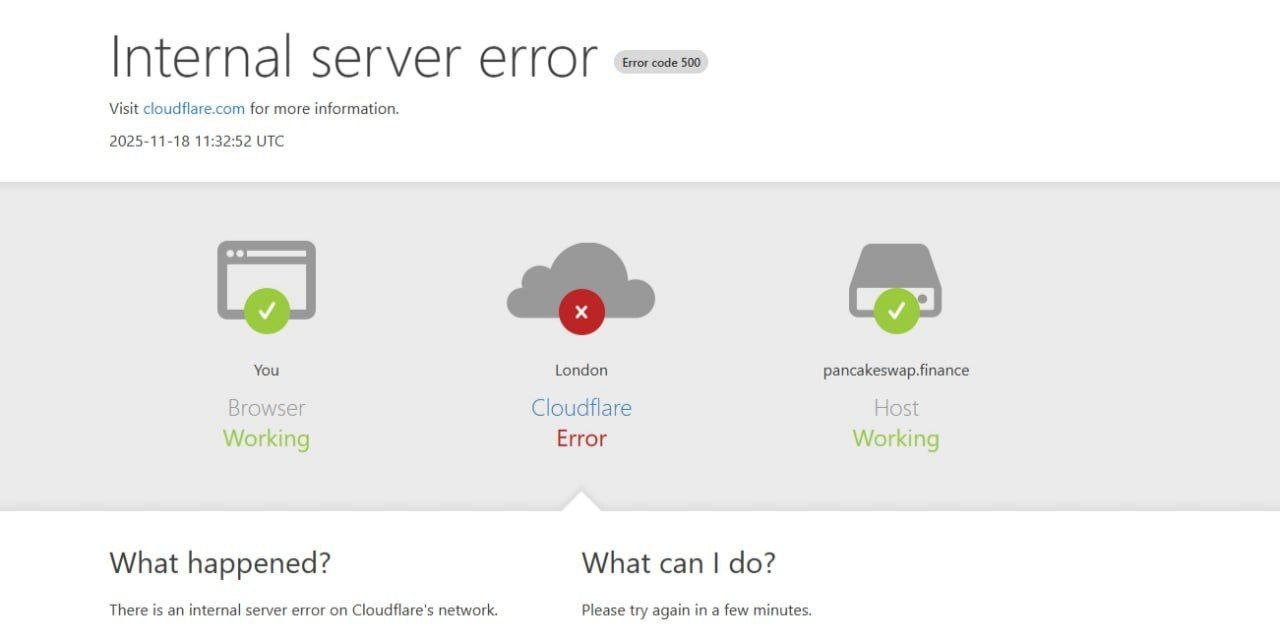The width and height of the screenshot is (1280, 643).
Task: Click the green Working status under Host
Action: coord(896,438)
